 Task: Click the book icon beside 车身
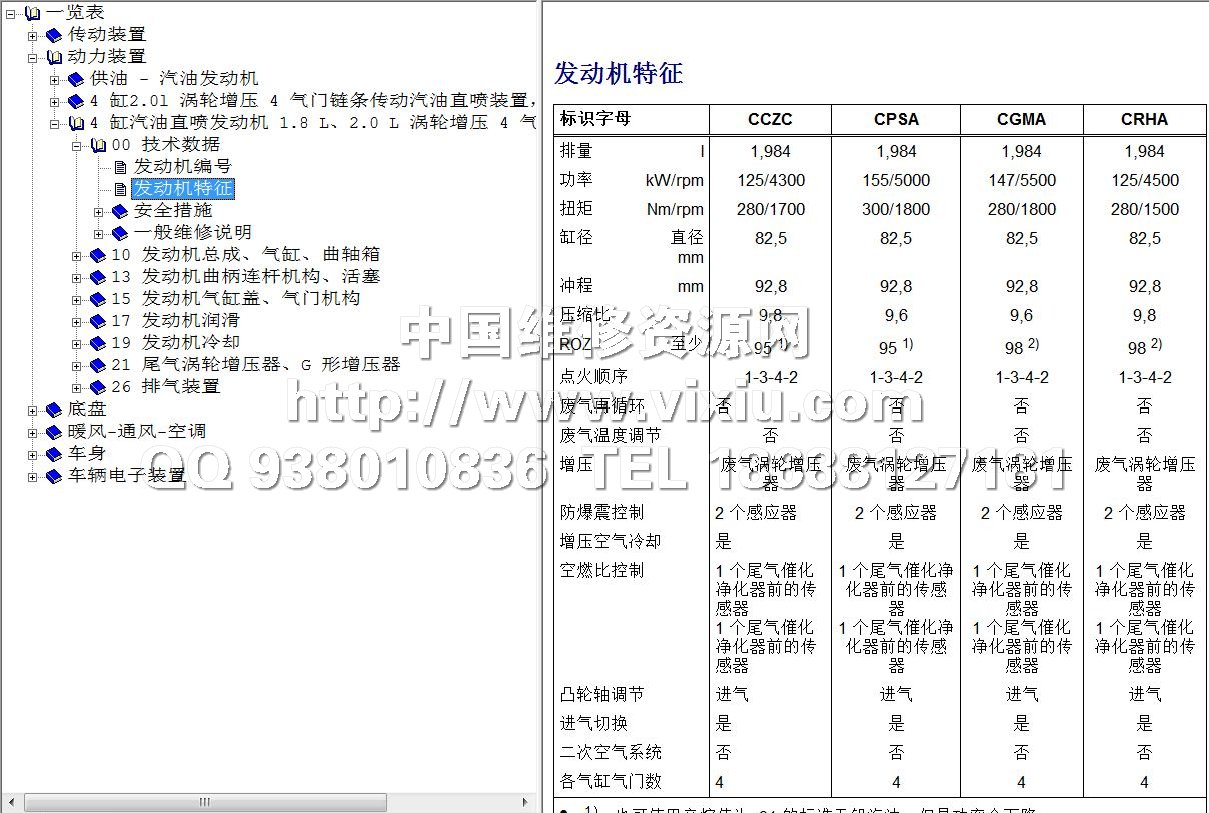54,454
